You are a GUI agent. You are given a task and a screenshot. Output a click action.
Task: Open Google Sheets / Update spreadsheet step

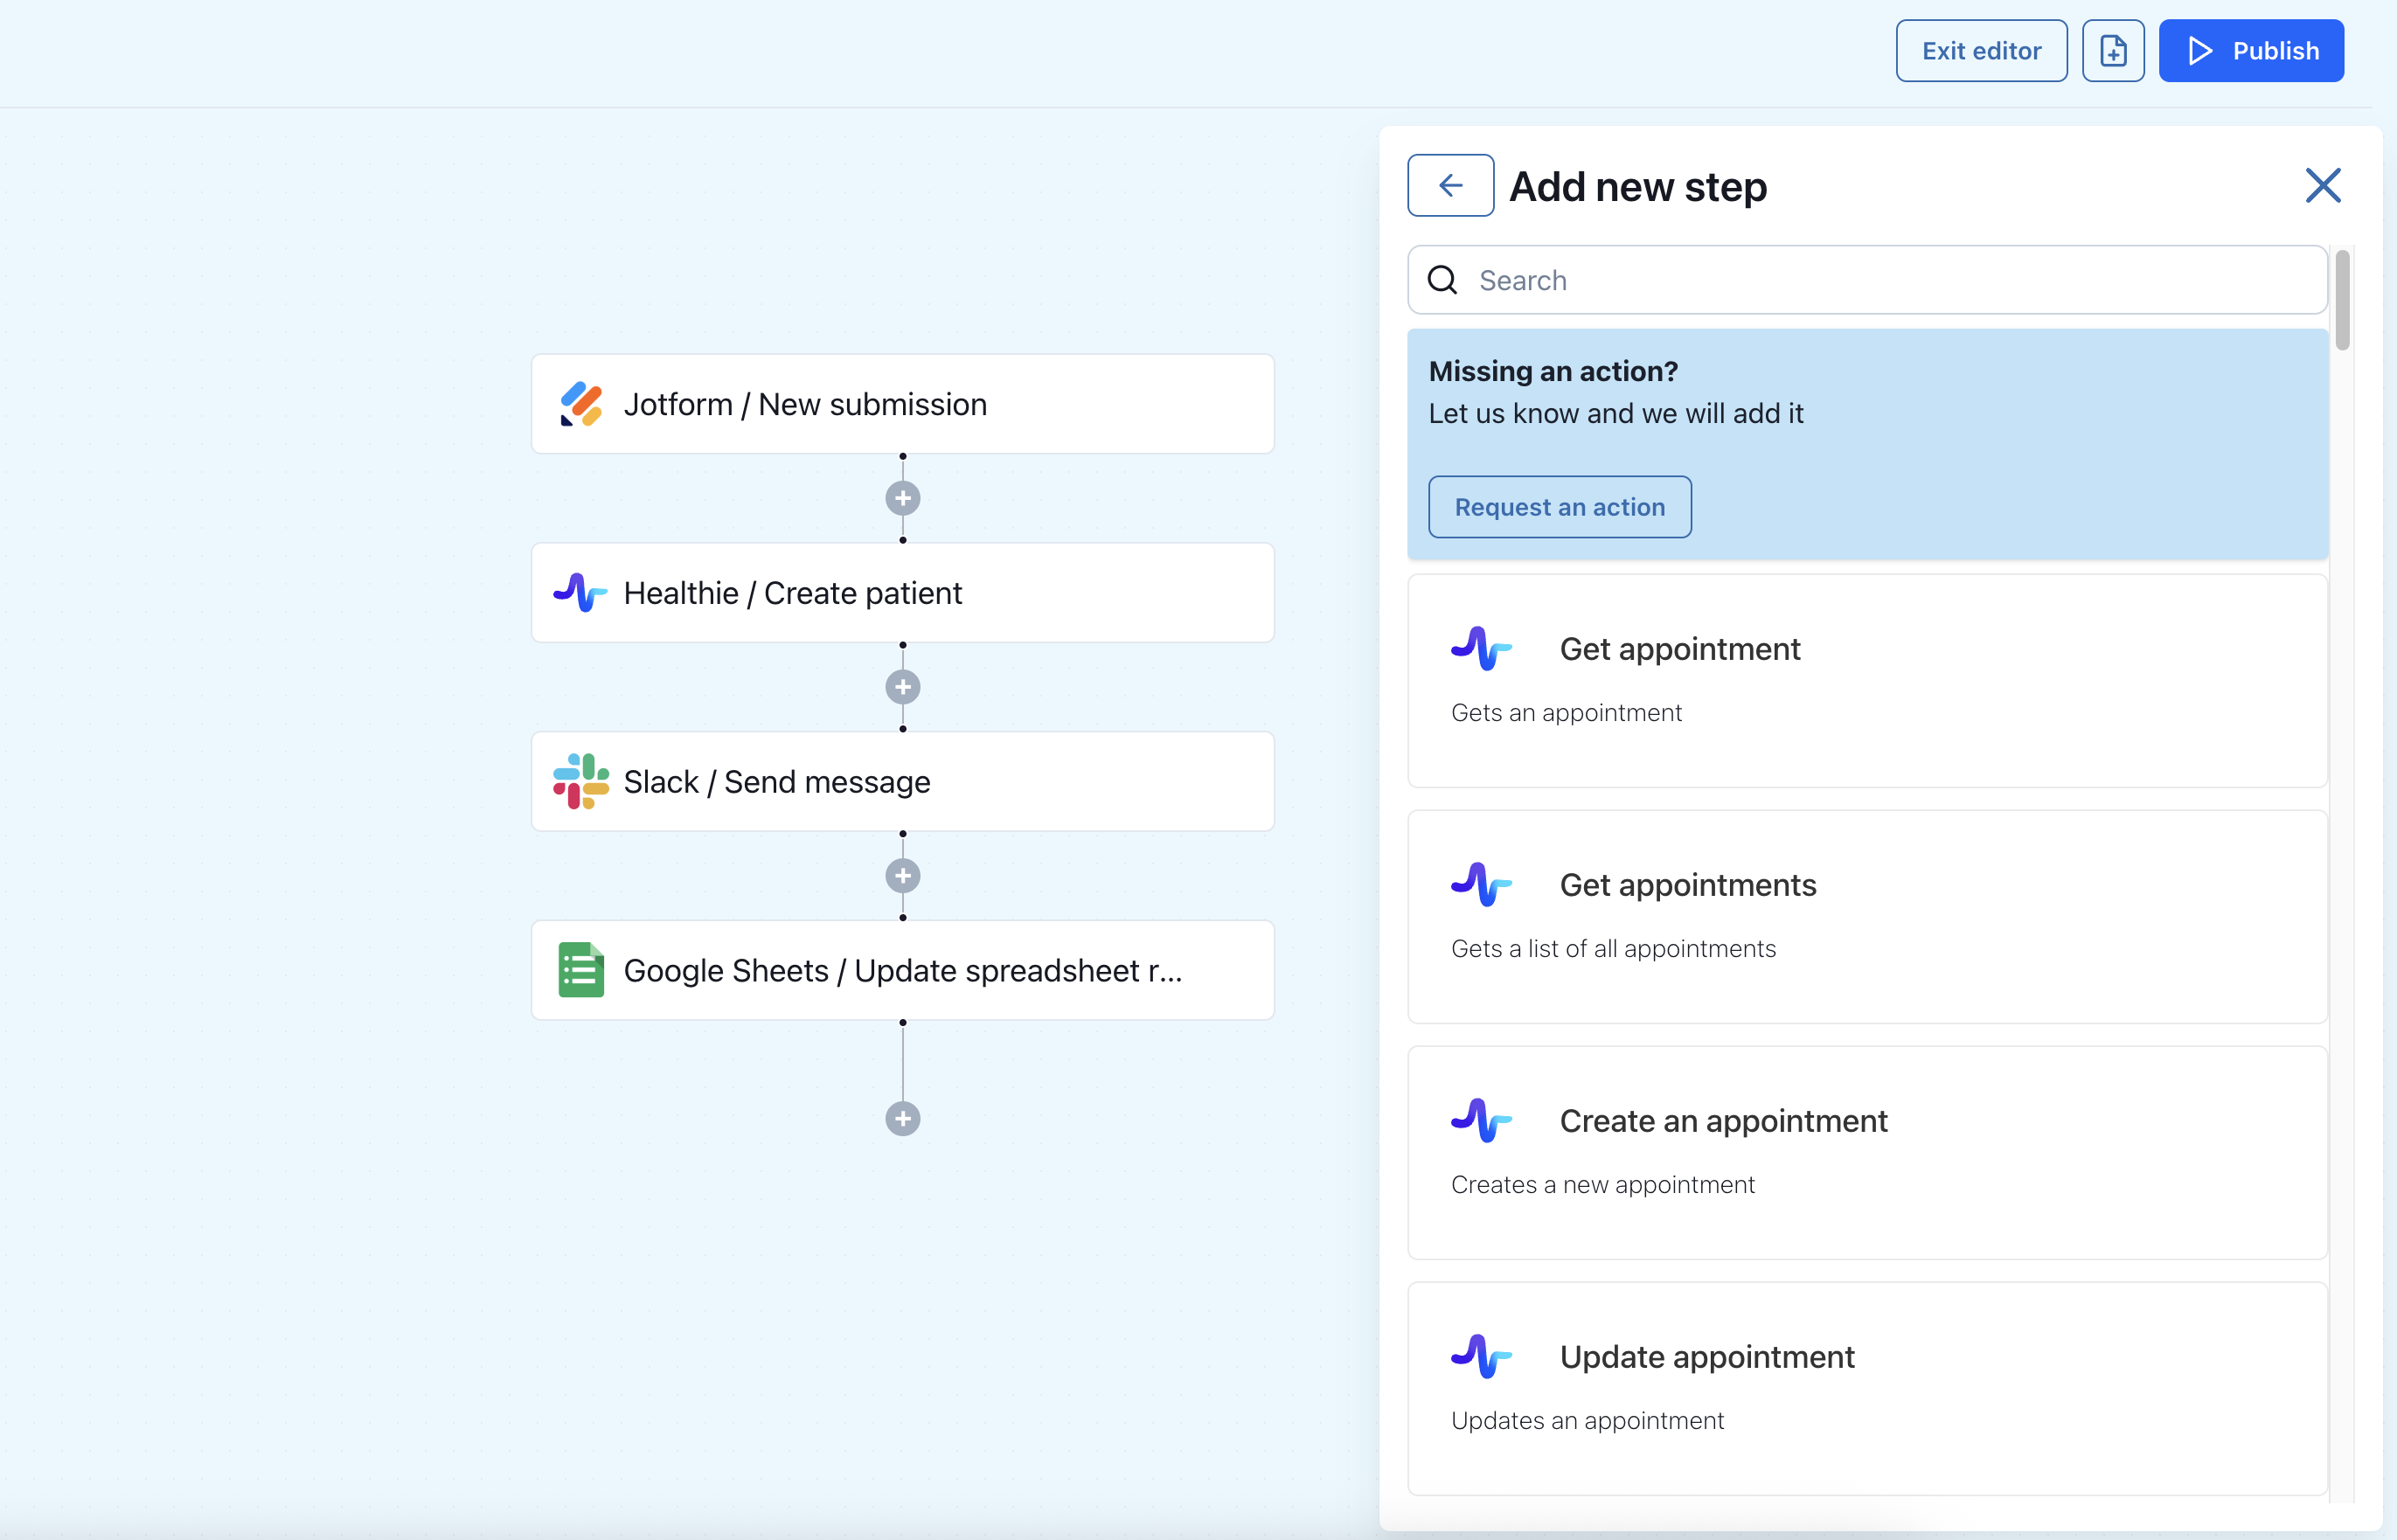pos(903,970)
